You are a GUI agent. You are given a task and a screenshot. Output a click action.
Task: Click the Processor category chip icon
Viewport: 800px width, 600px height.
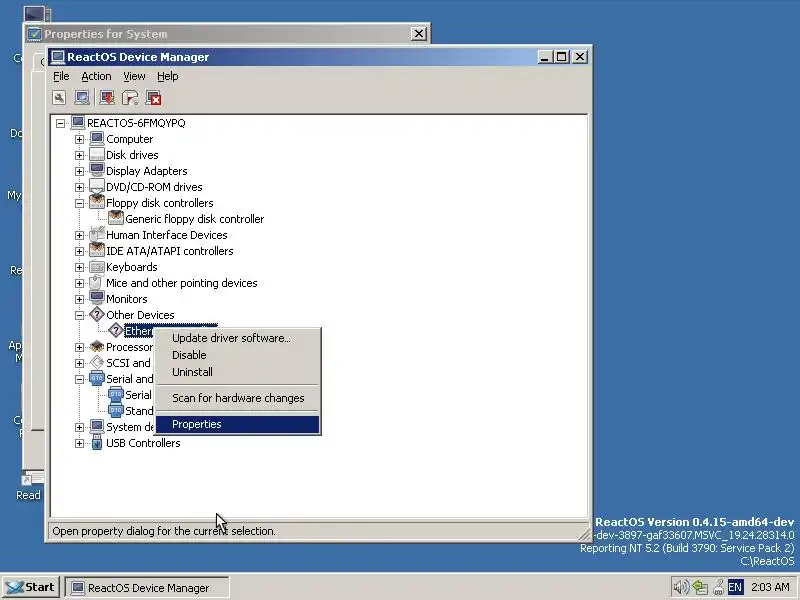coord(96,347)
